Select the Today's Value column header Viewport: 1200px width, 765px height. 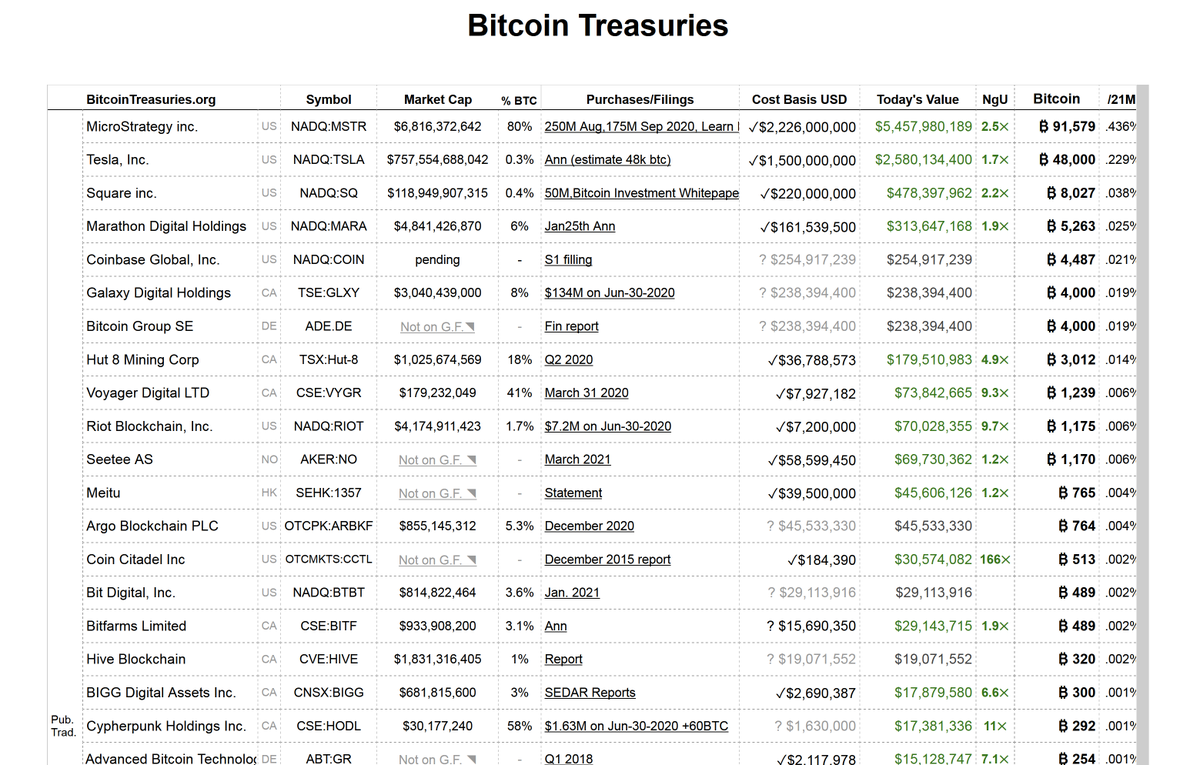[917, 99]
